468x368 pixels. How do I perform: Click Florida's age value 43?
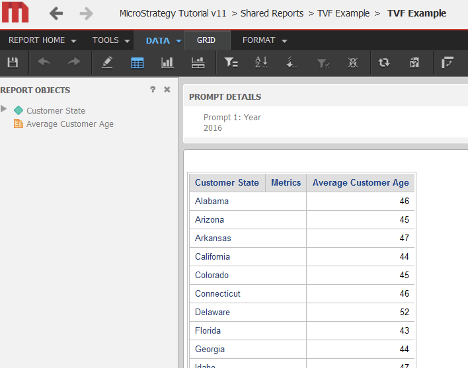[404, 331]
